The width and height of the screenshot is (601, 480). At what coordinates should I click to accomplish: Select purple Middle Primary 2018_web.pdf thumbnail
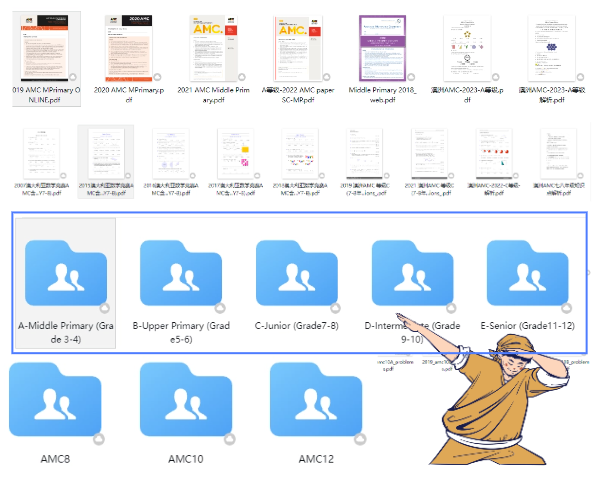pos(383,48)
